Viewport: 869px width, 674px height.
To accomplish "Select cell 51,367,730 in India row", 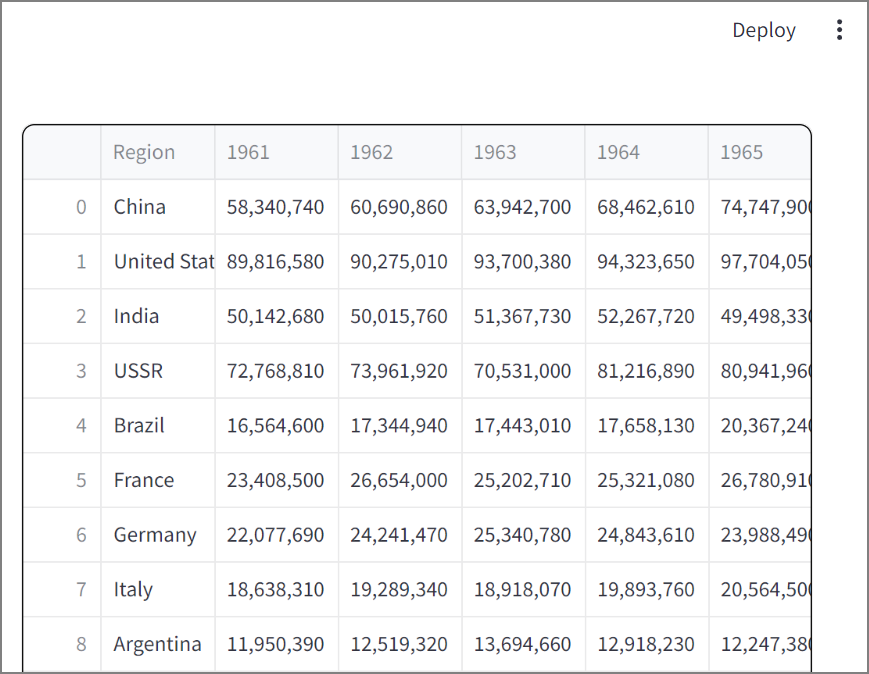I will click(523, 316).
